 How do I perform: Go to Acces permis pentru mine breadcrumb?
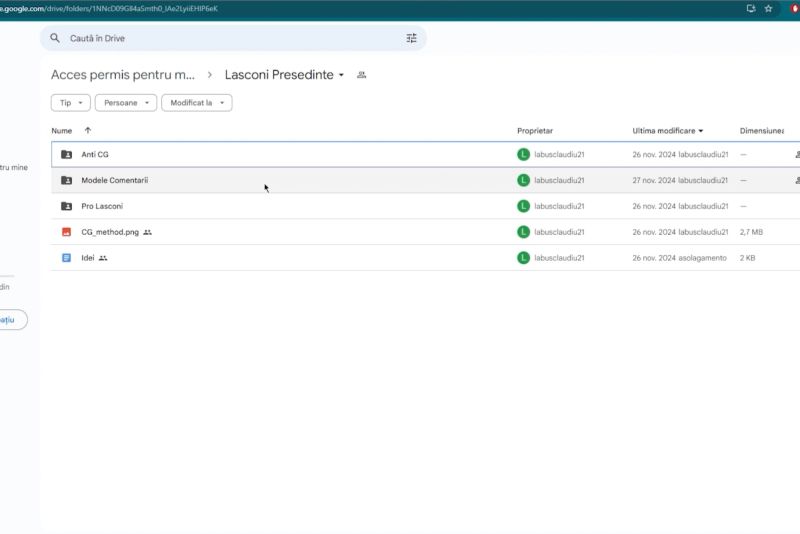click(x=123, y=75)
